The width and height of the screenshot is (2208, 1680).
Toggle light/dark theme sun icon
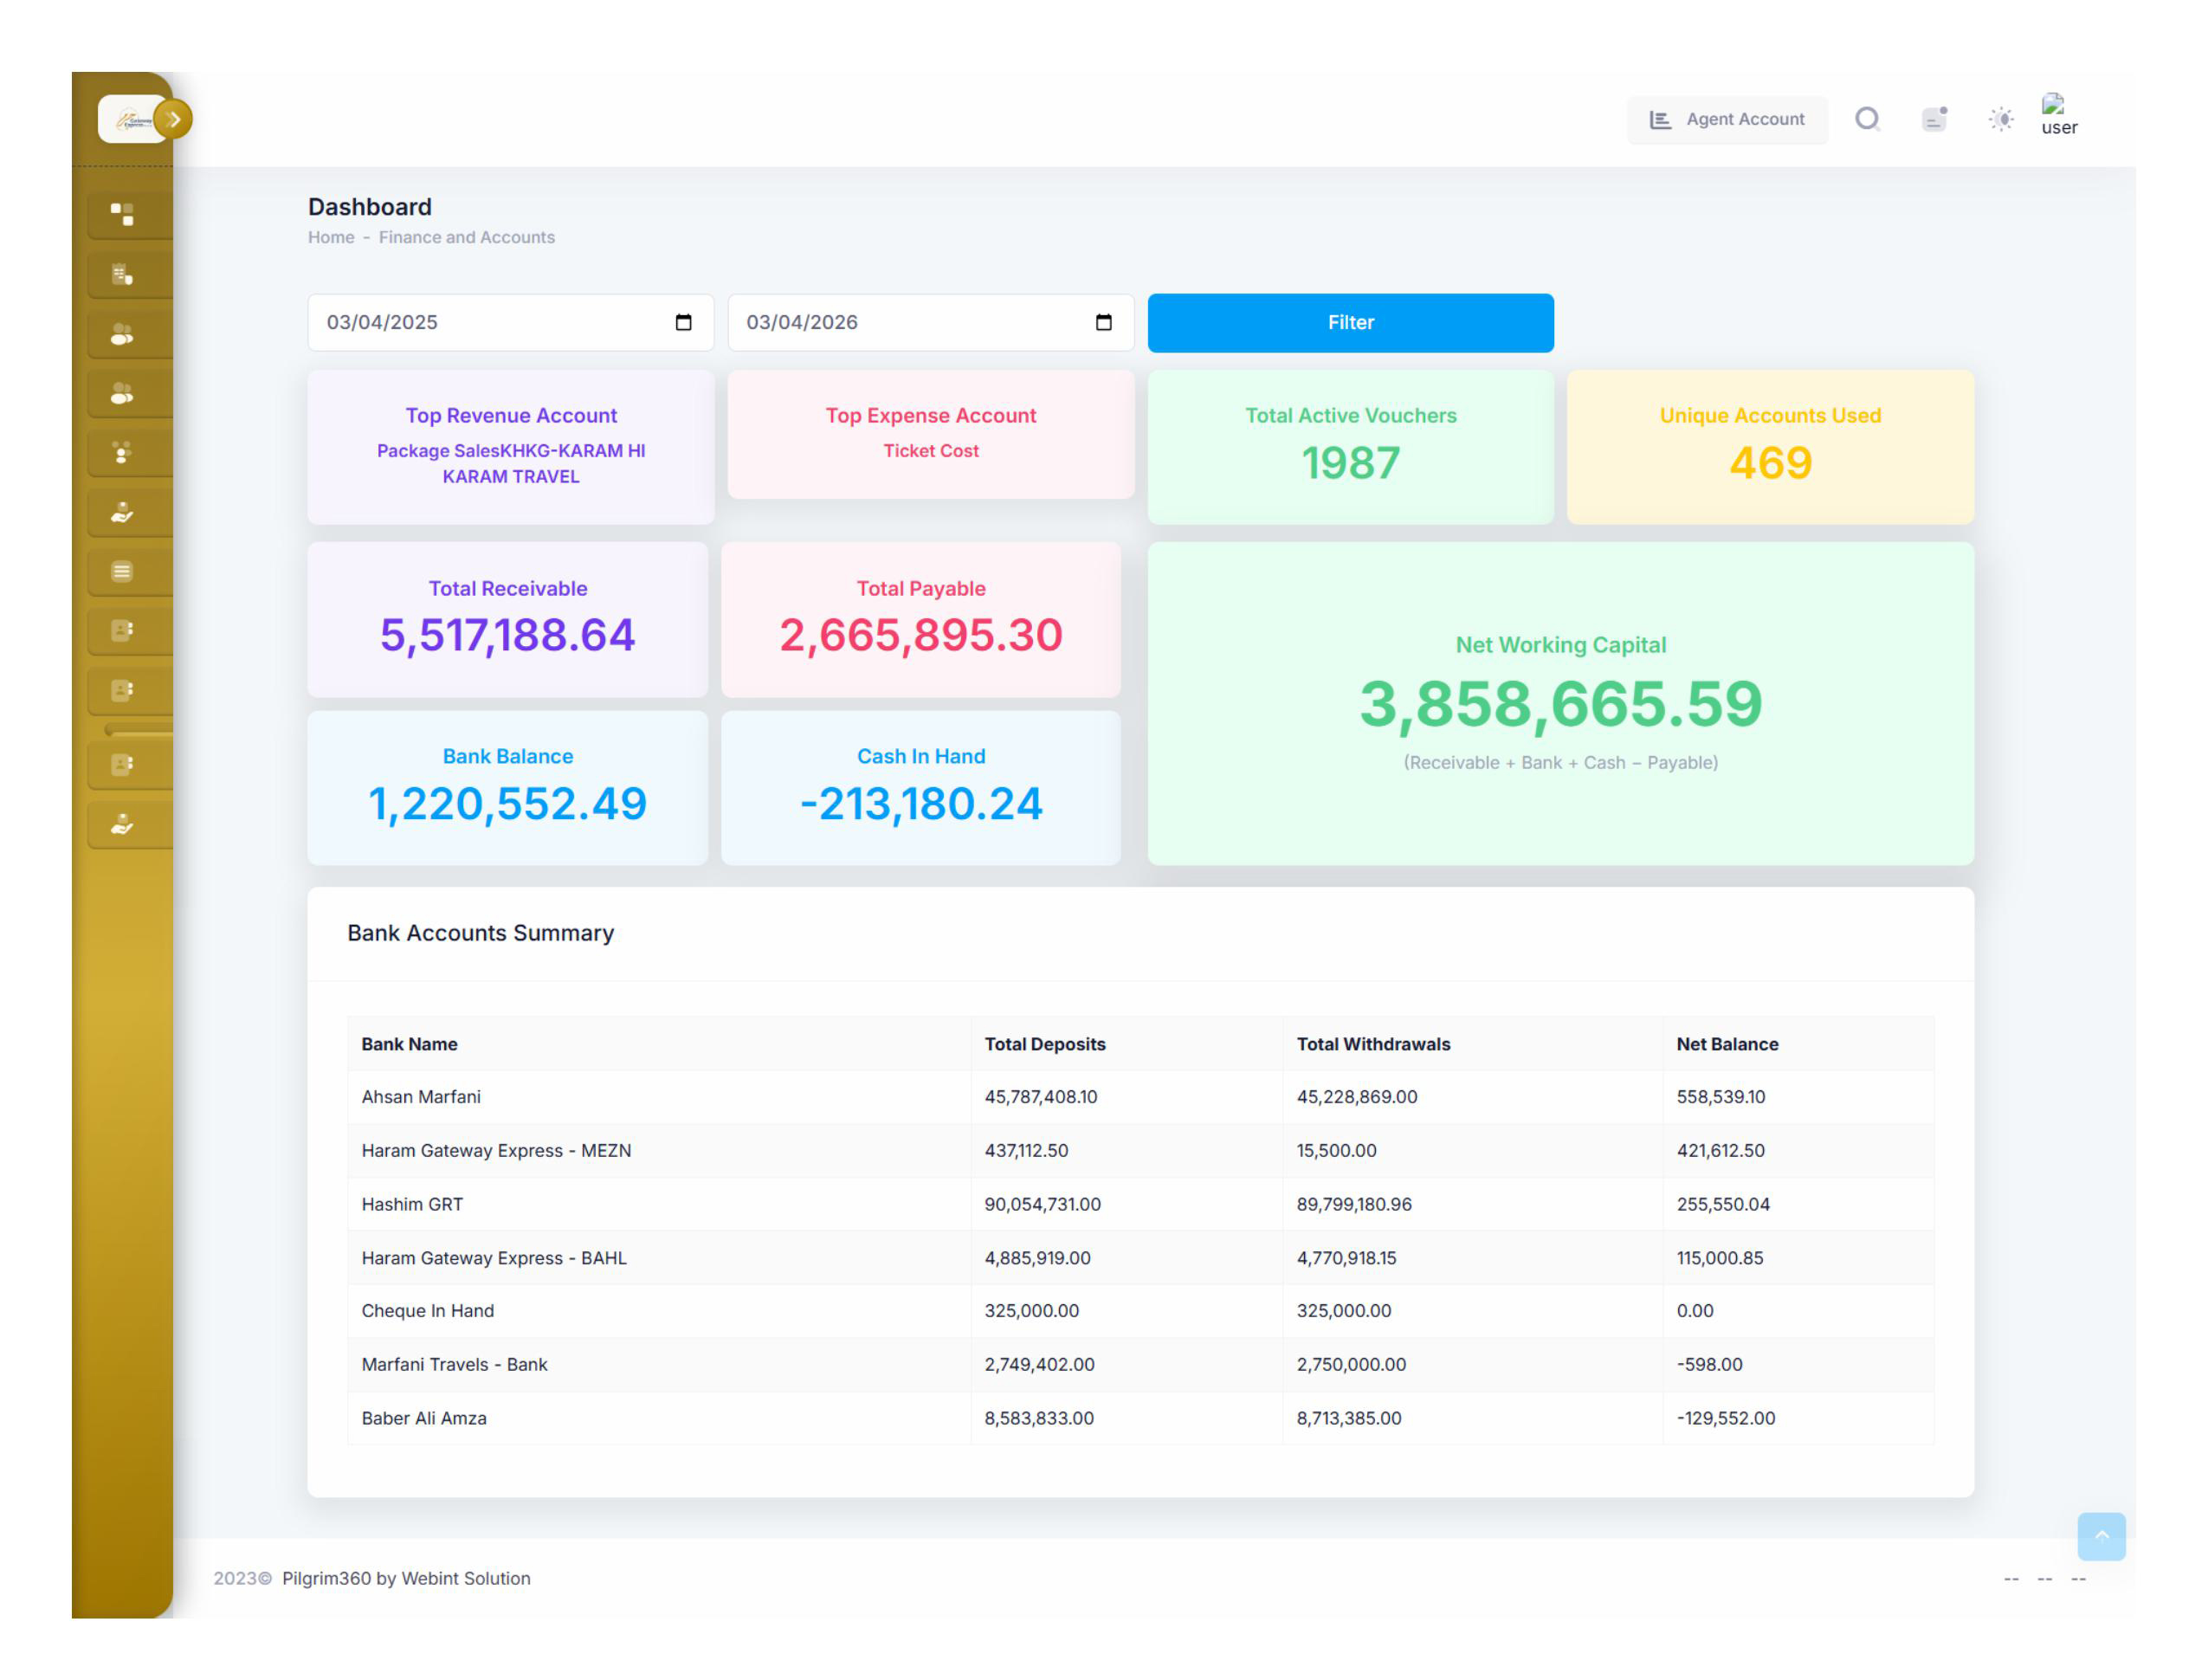pos(2000,119)
